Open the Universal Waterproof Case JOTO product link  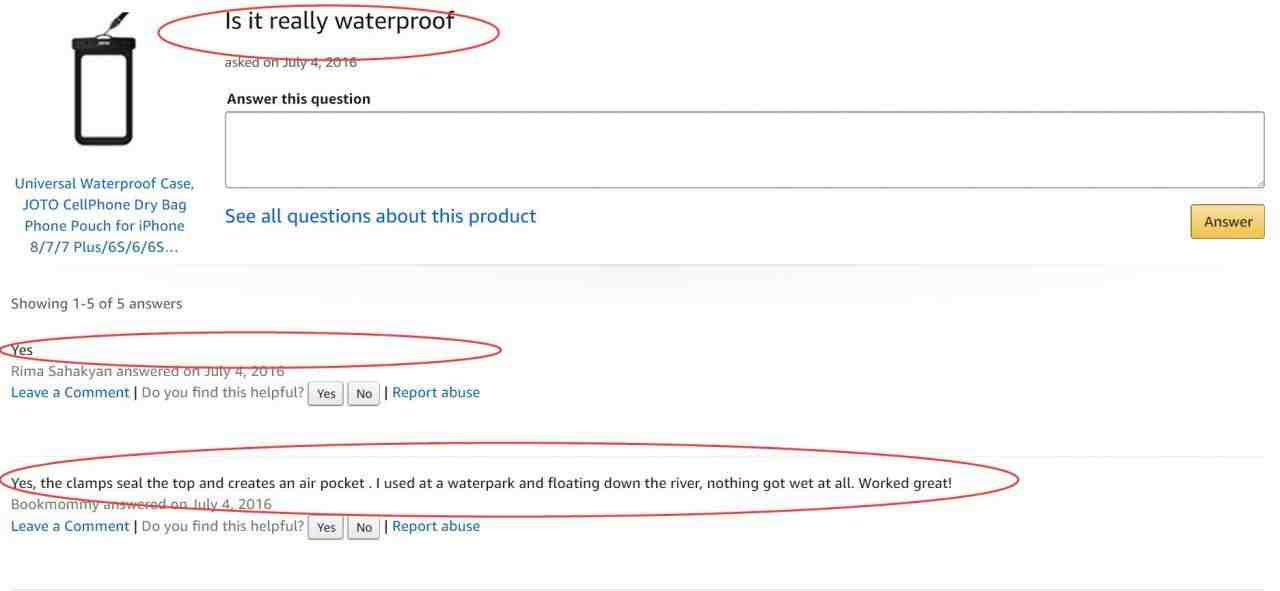(104, 215)
